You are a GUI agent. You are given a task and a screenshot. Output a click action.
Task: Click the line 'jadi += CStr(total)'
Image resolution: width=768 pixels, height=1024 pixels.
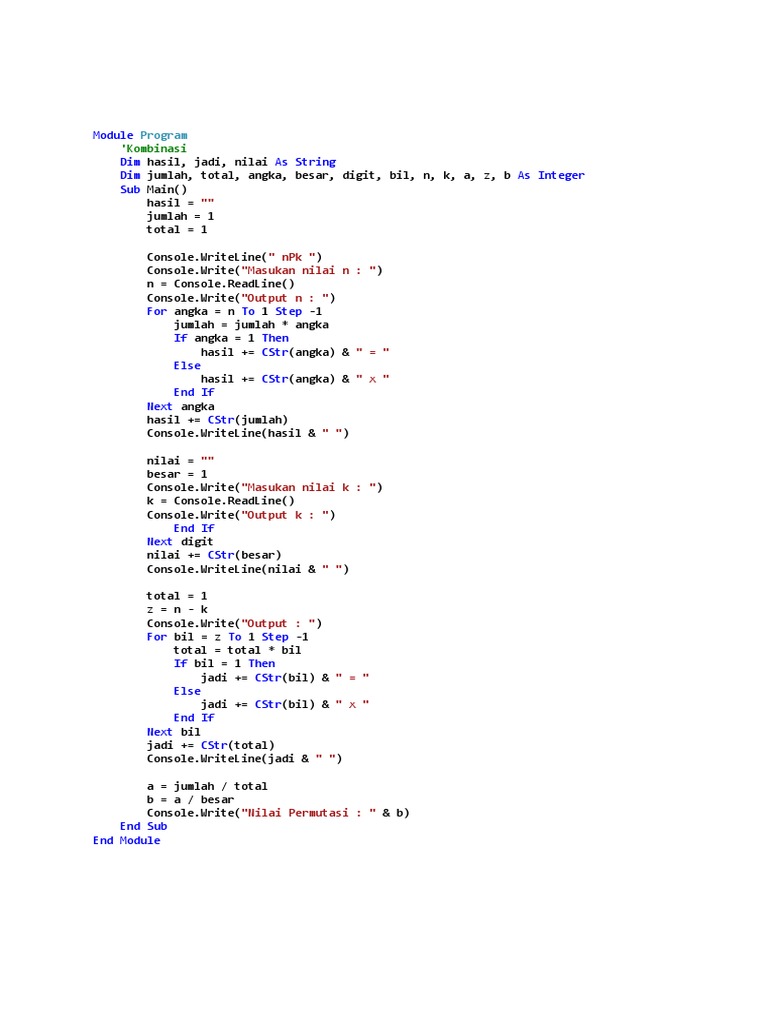coord(210,745)
